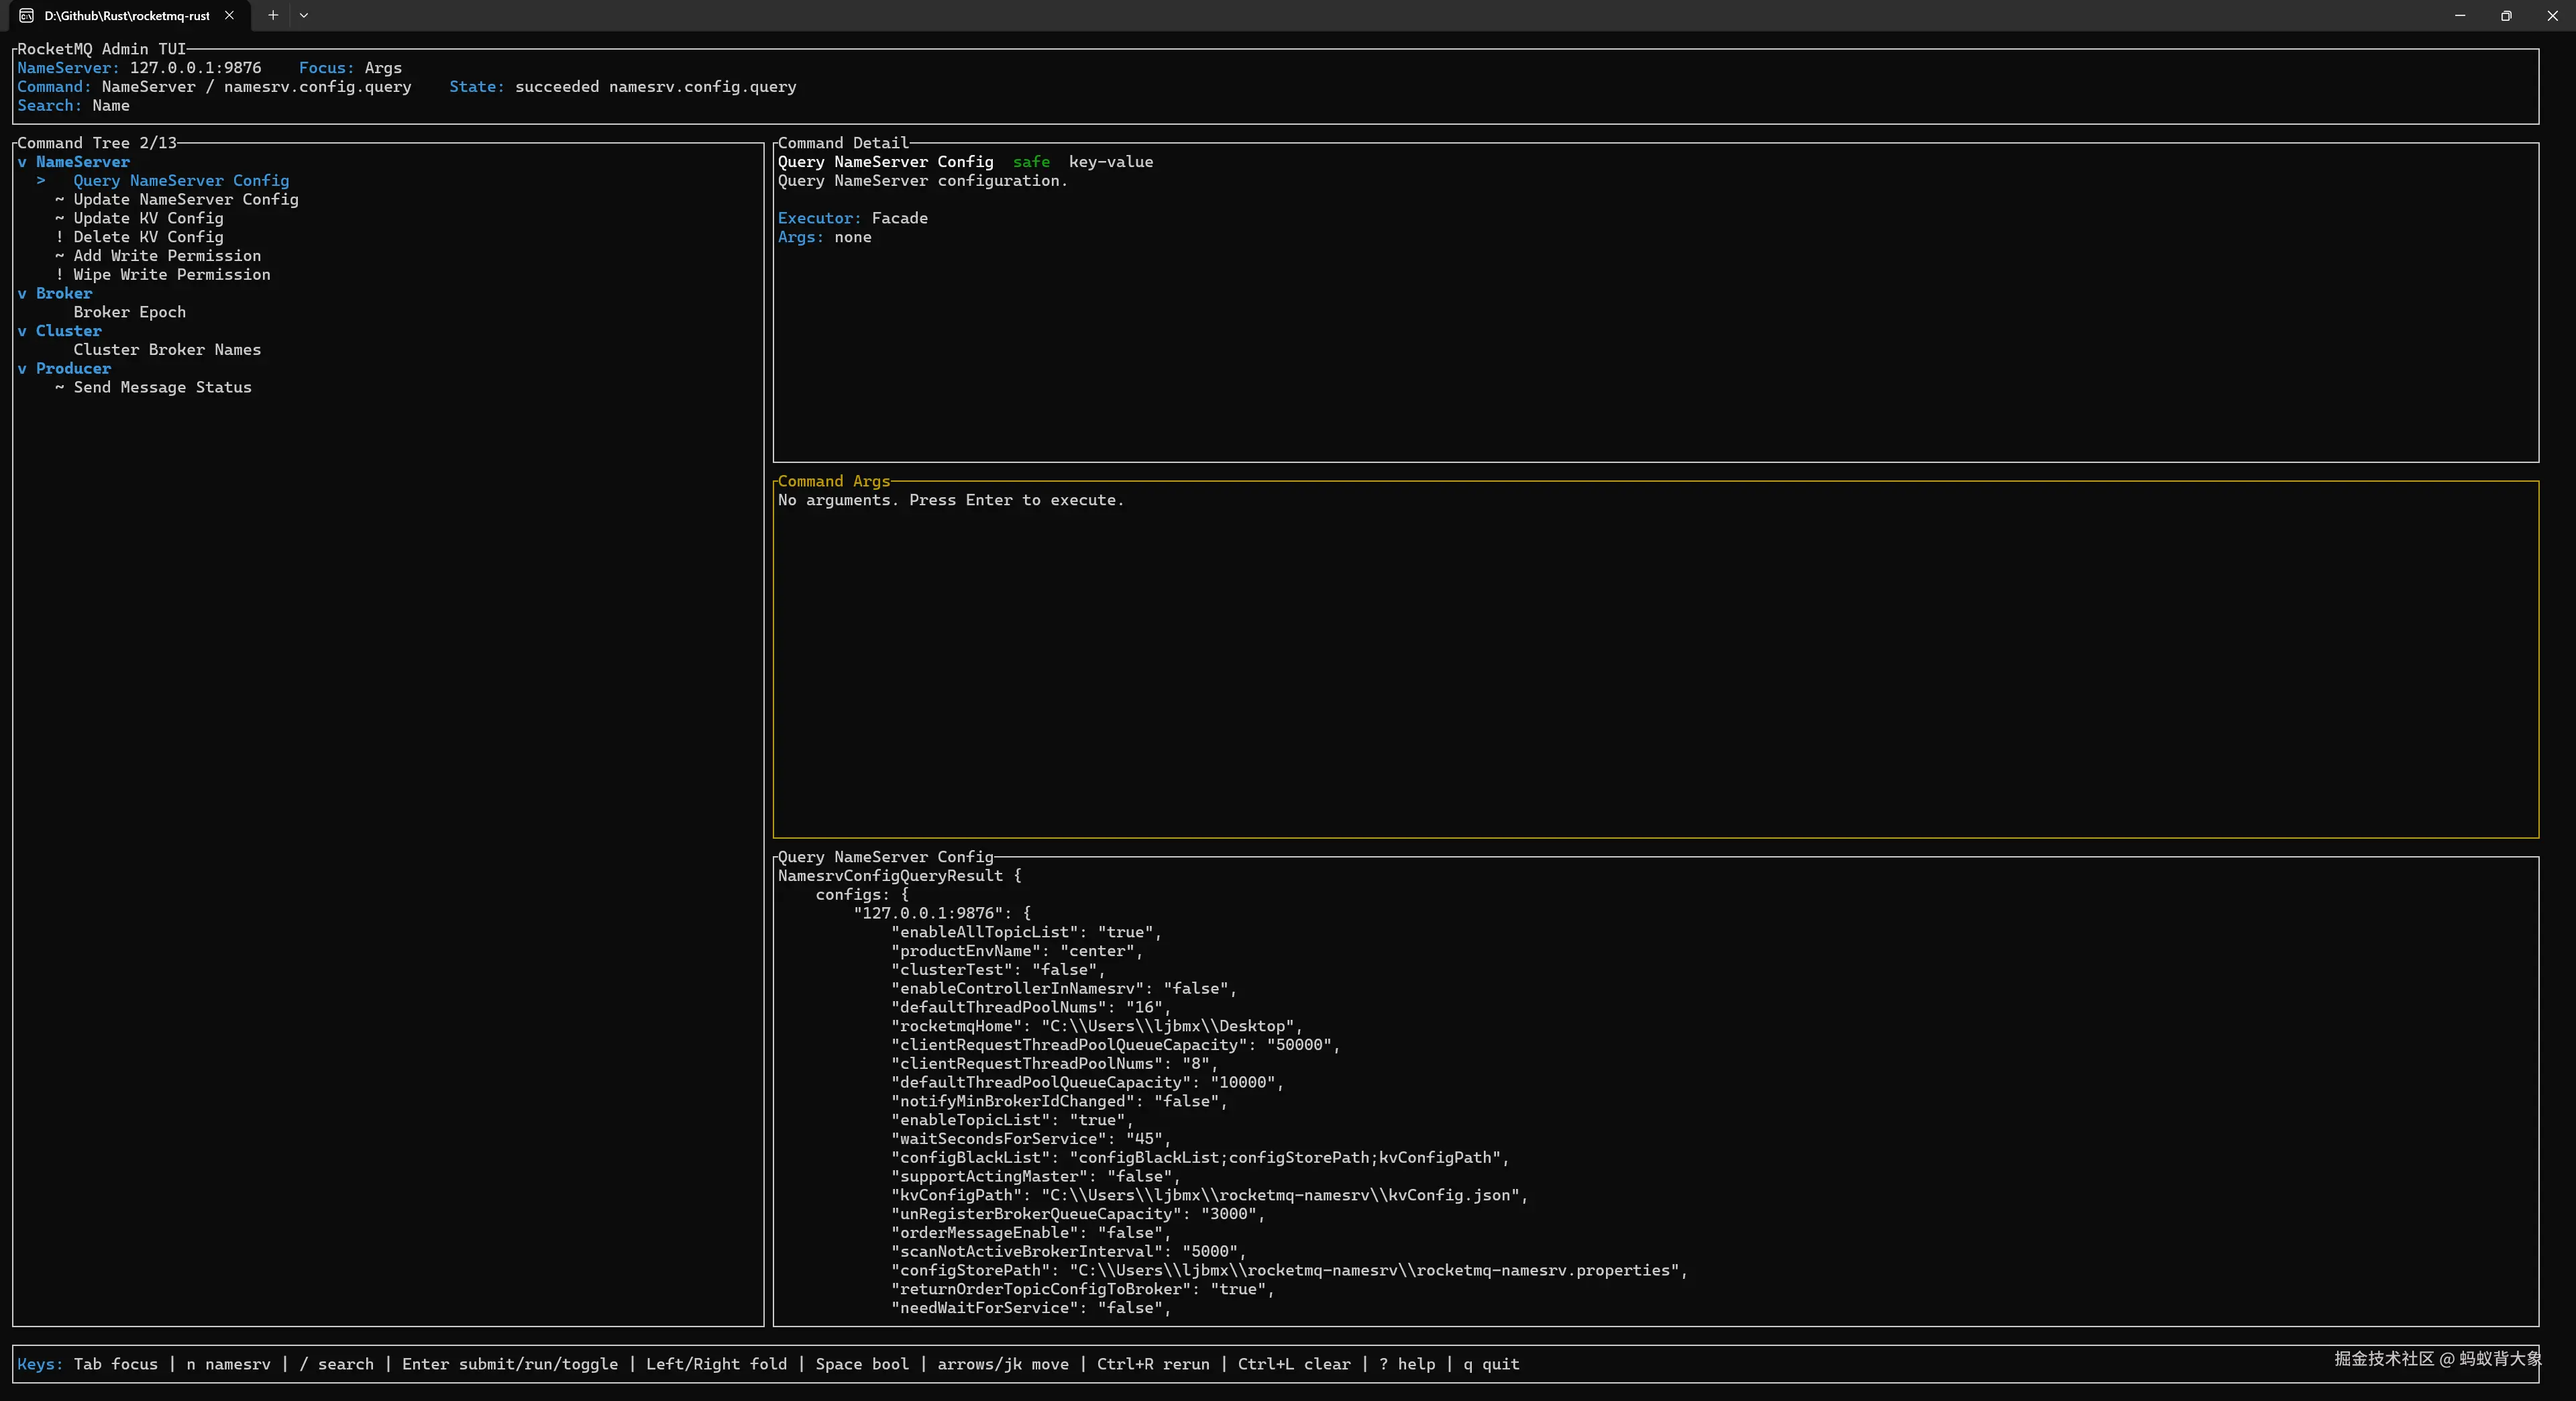Click the Command path NameServer / namesrv.config.query
Viewport: 2576px width, 1401px height.
257,87
